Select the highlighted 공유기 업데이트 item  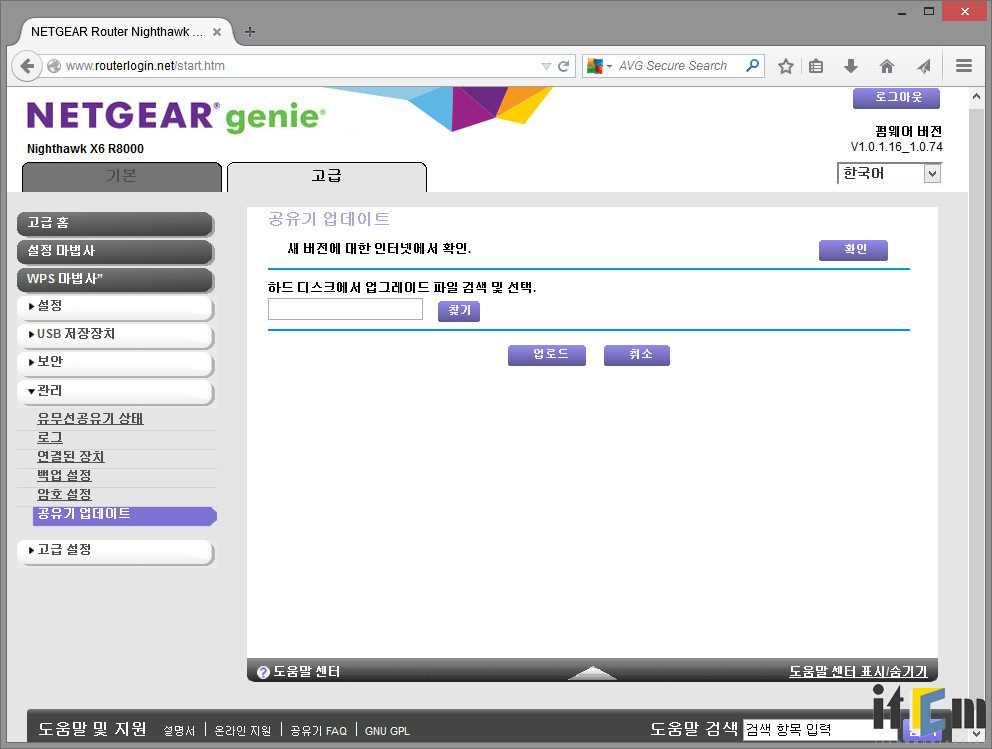pyautogui.click(x=125, y=515)
